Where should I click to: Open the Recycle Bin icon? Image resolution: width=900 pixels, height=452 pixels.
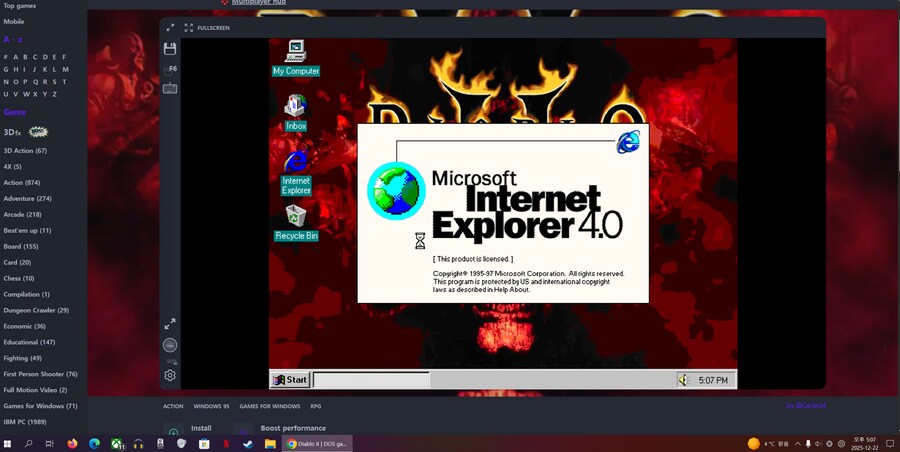click(x=295, y=217)
